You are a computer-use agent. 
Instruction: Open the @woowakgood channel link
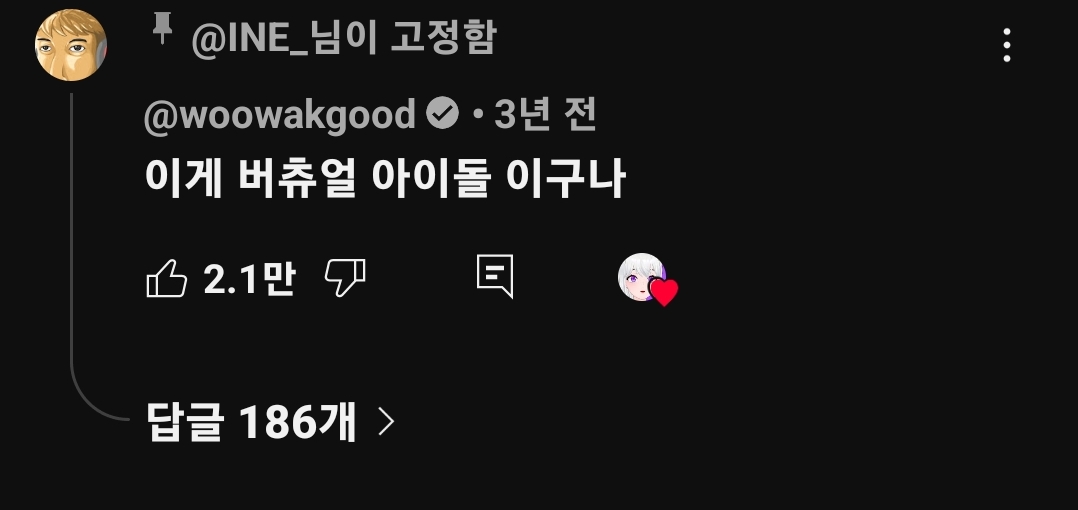pos(280,114)
